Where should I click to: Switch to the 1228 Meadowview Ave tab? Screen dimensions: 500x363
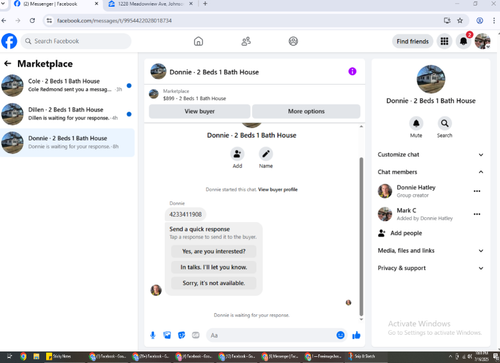[151, 4]
